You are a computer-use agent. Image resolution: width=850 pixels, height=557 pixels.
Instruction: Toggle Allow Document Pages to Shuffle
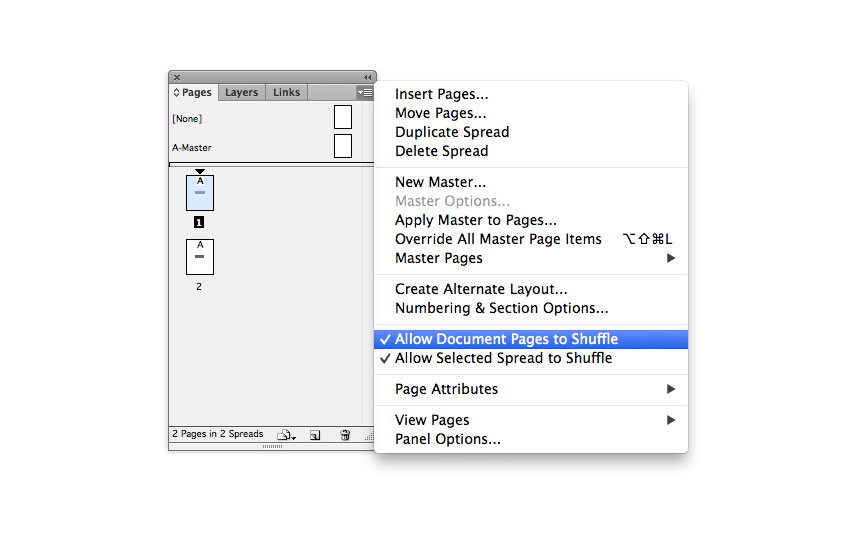[x=506, y=339]
